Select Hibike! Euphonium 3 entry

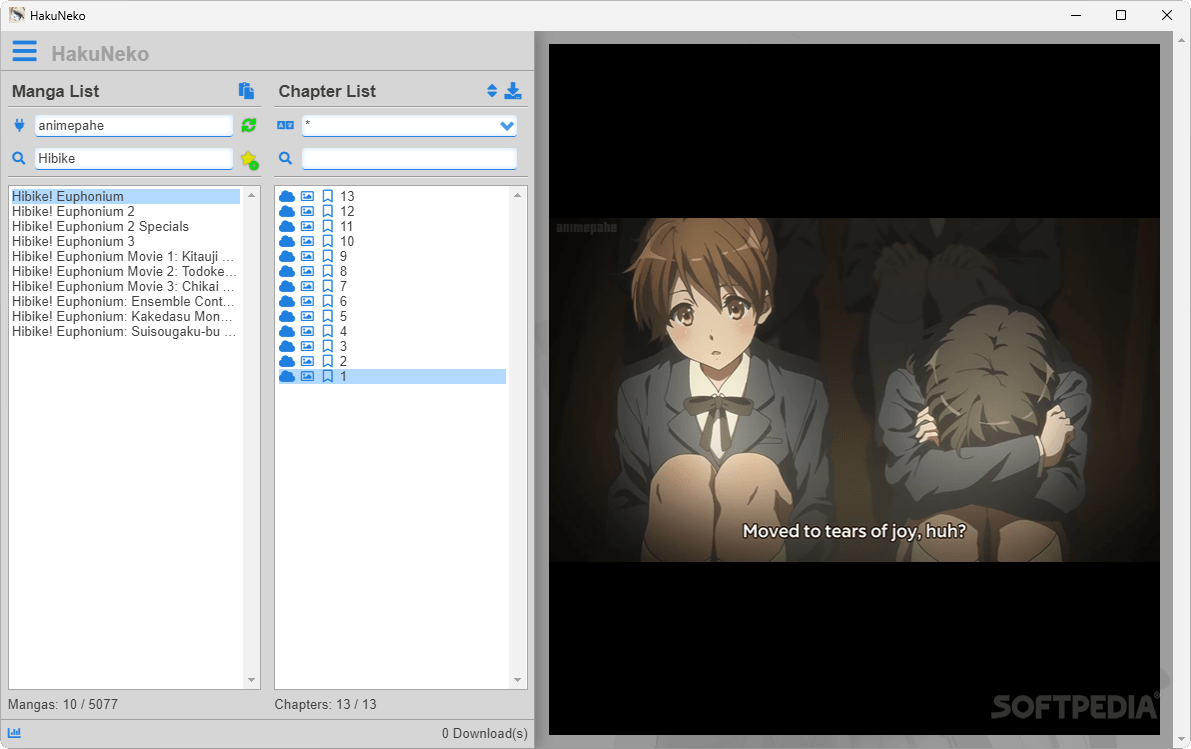click(x=125, y=242)
